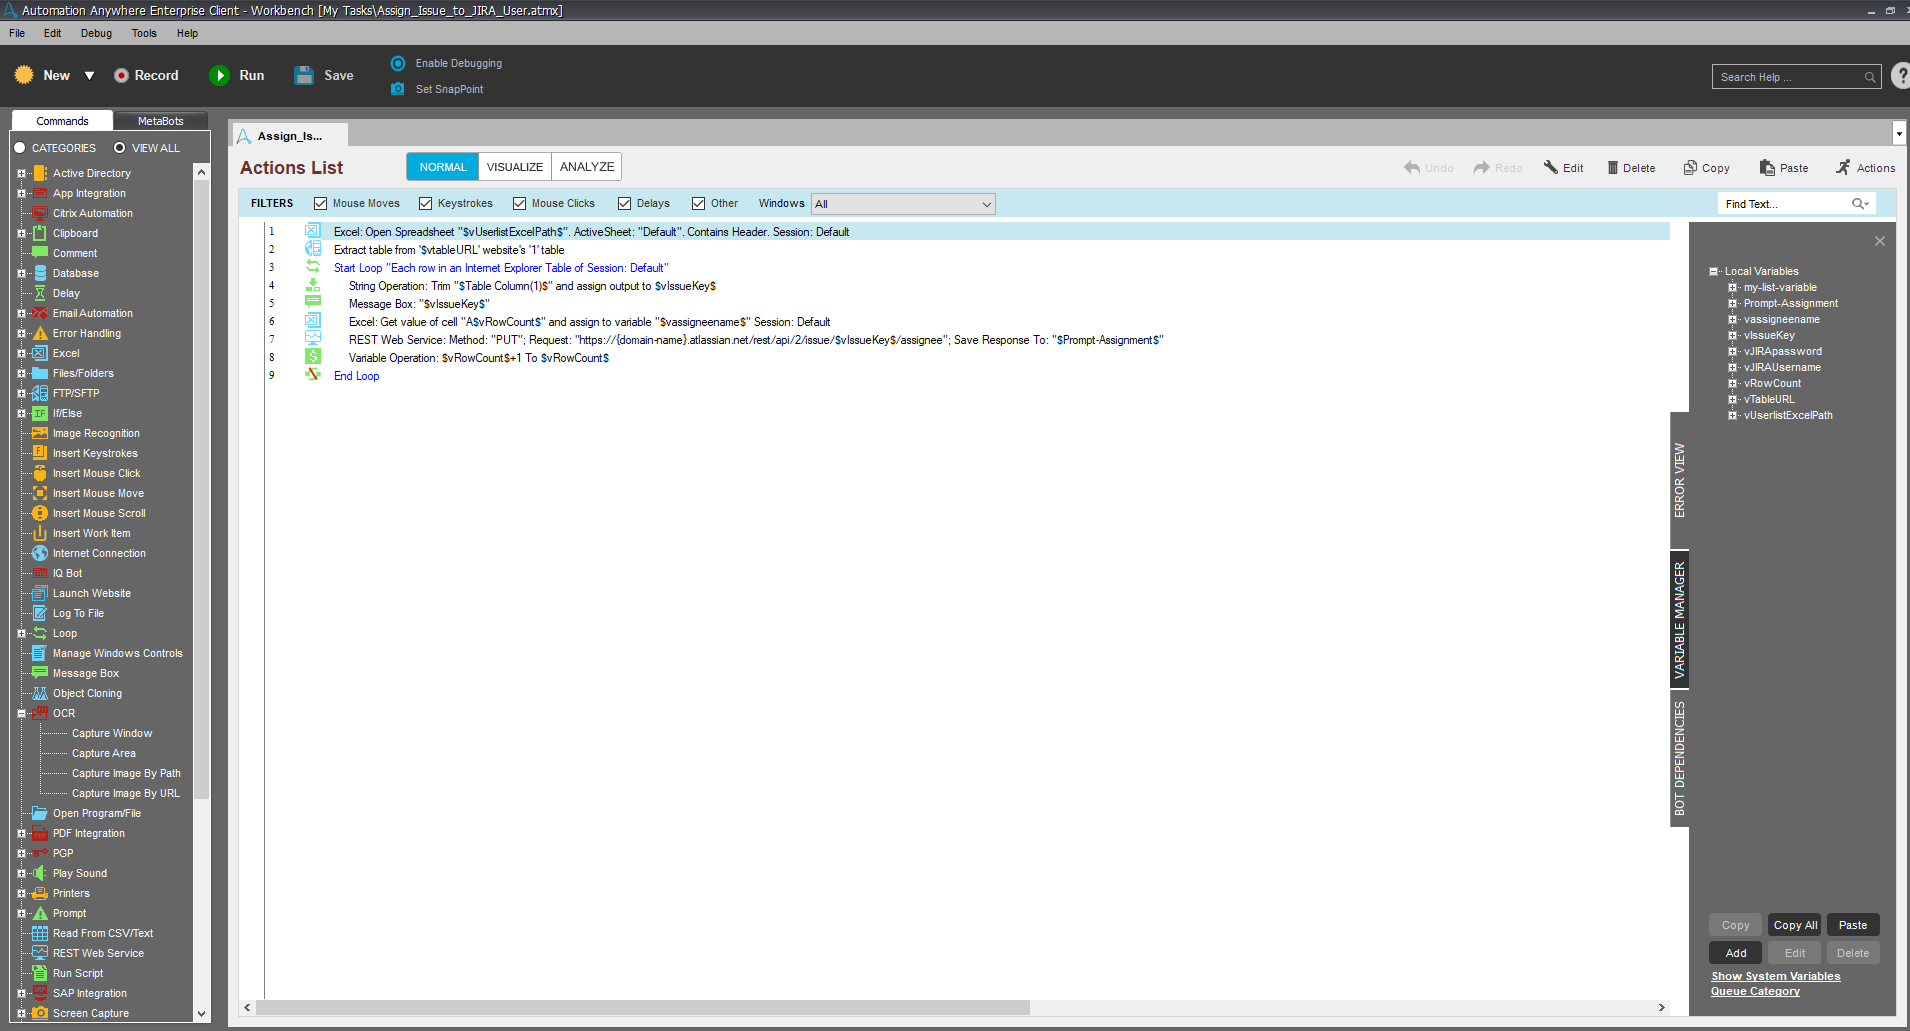
Task: Click the Save disk icon
Action: point(304,75)
